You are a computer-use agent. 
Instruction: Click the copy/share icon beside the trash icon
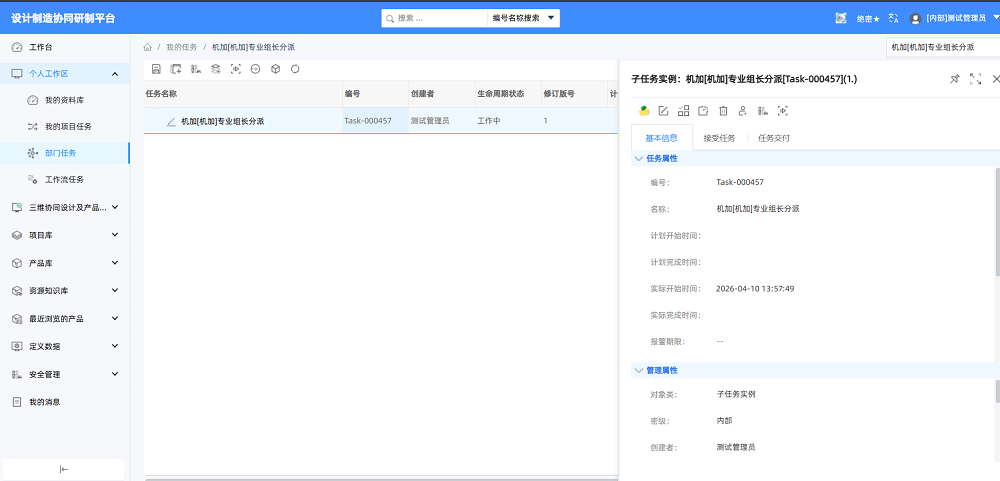pyautogui.click(x=703, y=111)
